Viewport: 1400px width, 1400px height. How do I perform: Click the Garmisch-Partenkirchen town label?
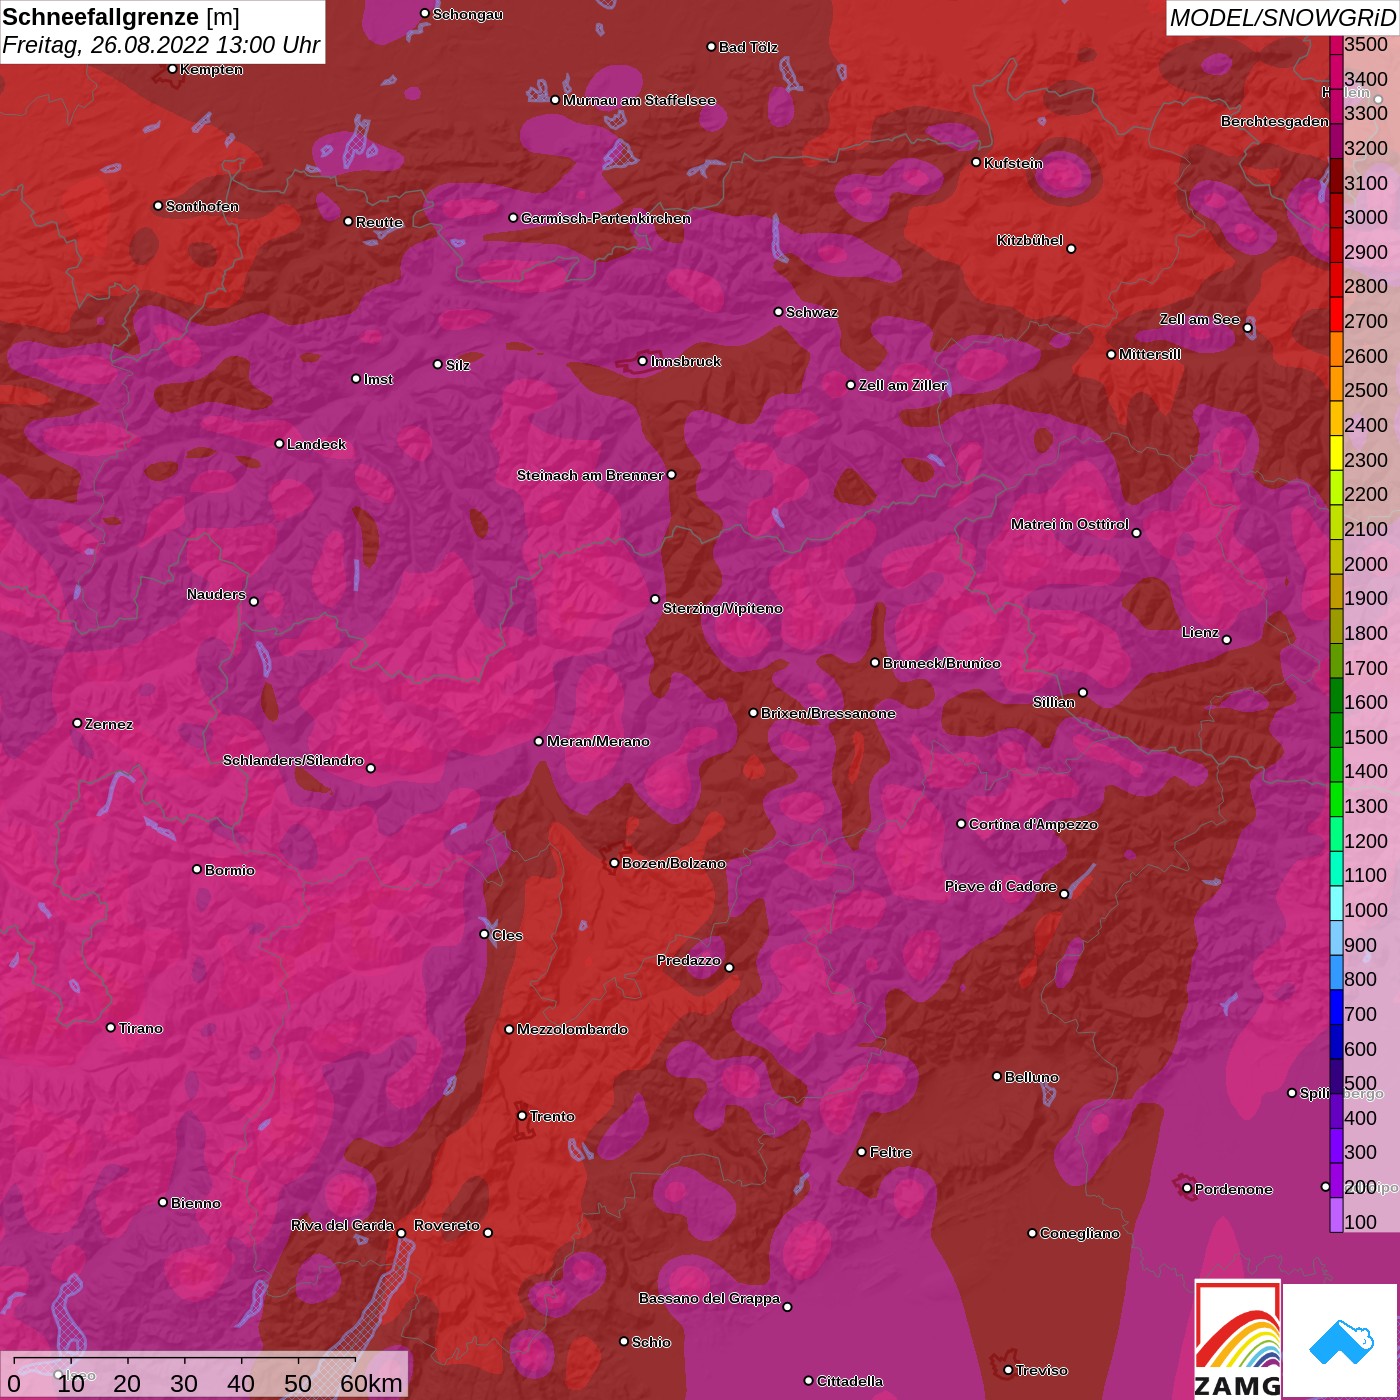coord(605,218)
